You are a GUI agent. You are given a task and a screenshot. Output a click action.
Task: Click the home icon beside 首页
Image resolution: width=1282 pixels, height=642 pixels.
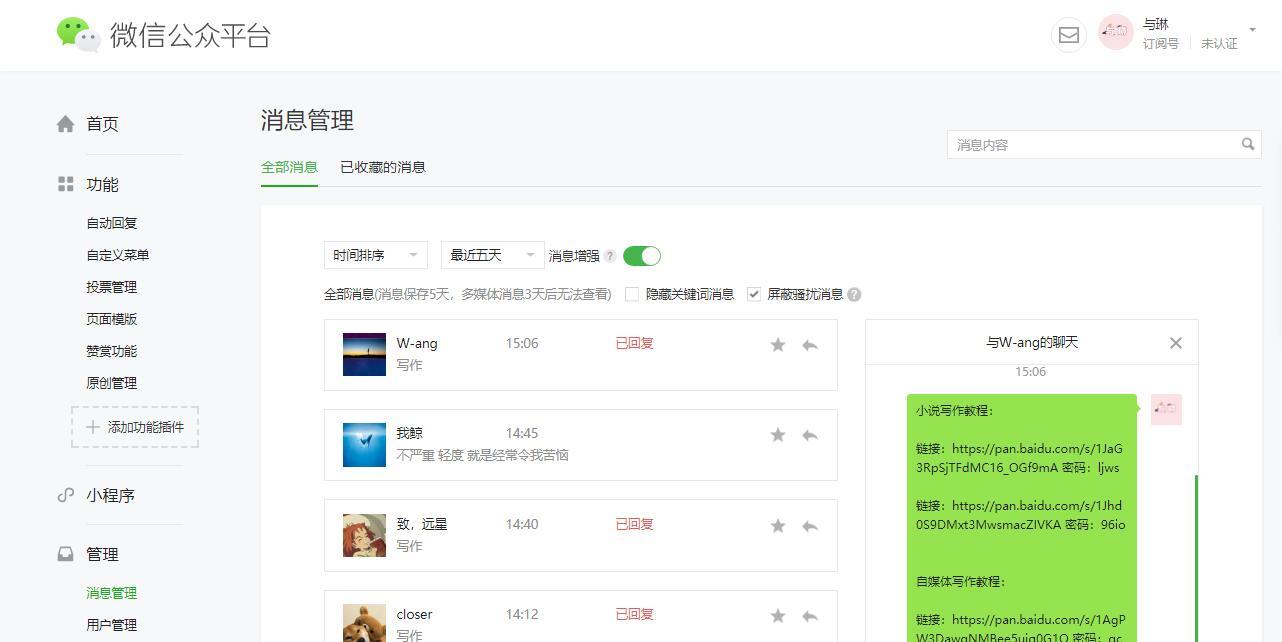pos(64,122)
